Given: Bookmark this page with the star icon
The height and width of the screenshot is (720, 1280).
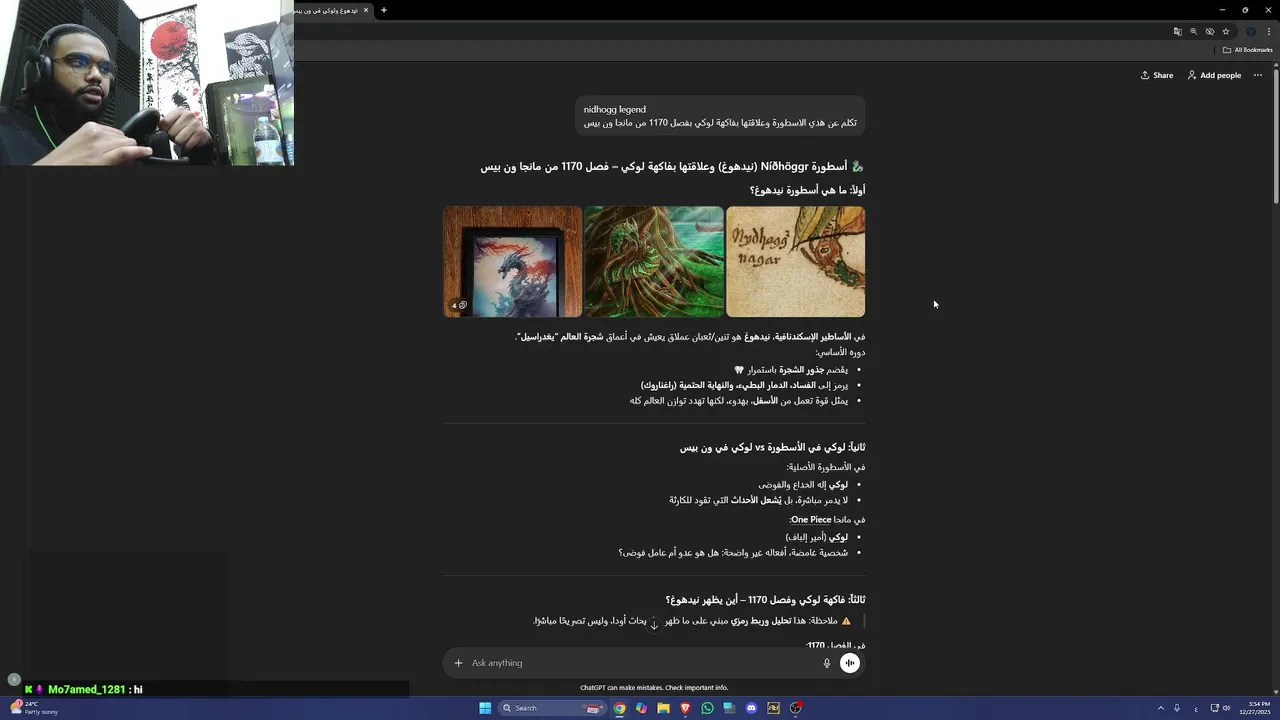Looking at the screenshot, I should coord(1225,32).
